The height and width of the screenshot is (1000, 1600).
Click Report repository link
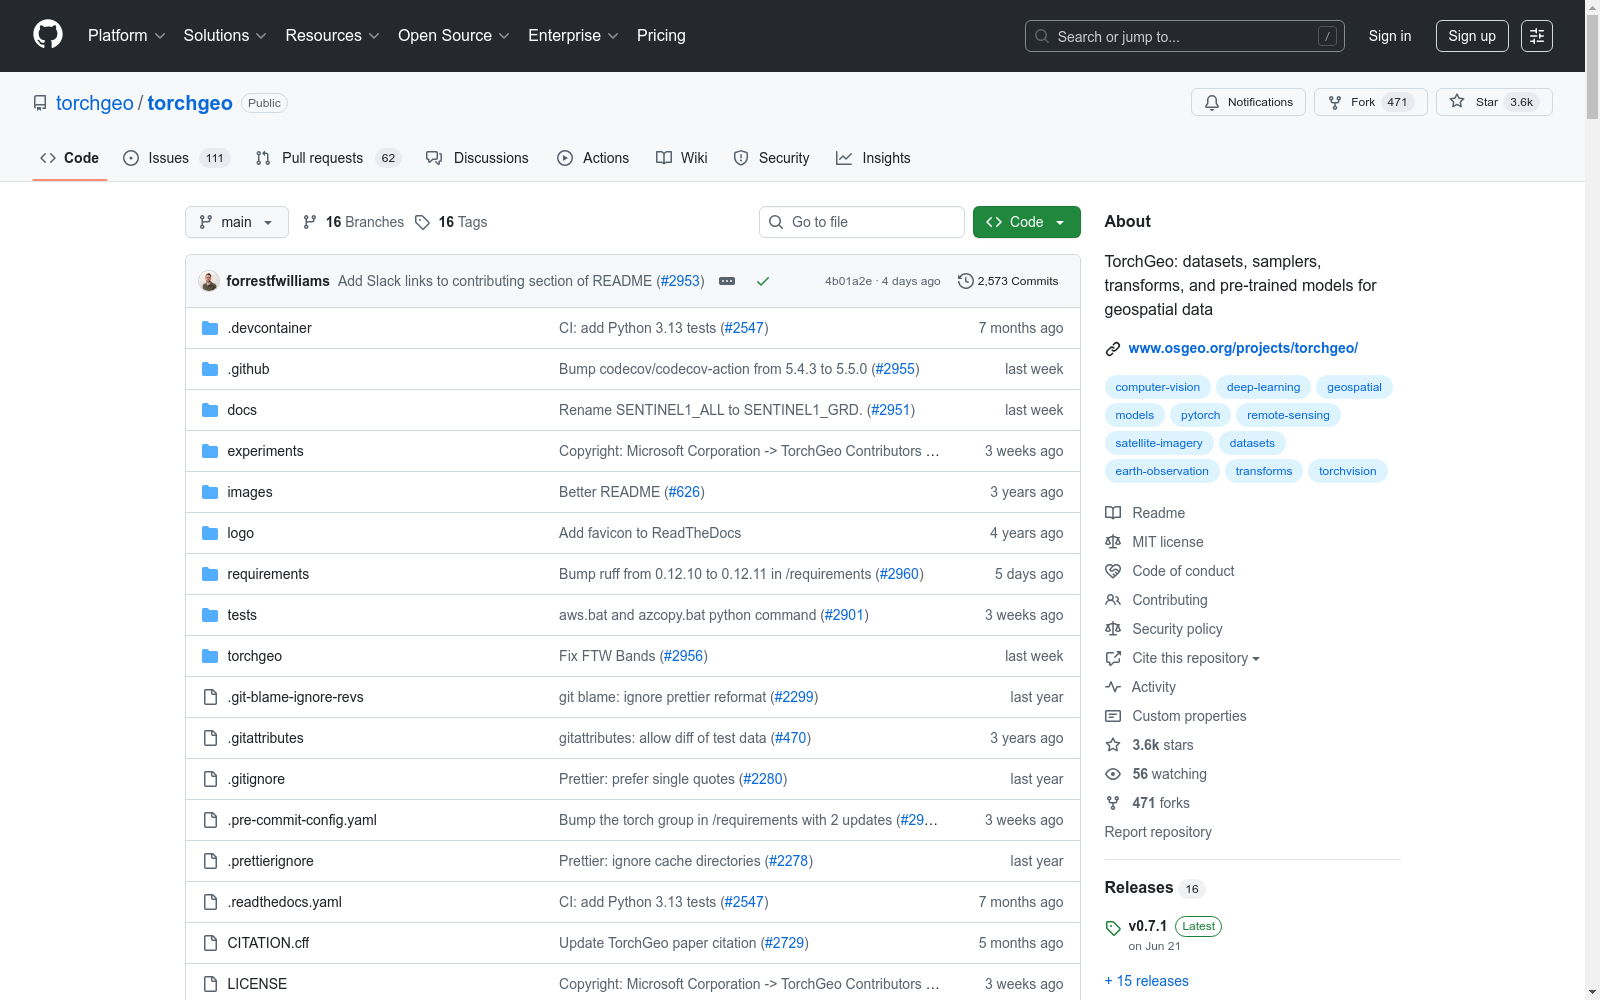1158,832
